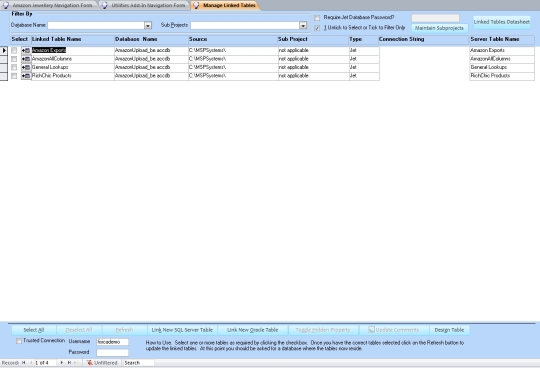The width and height of the screenshot is (540, 368).
Task: Click the record number box showing 1 of 4
Action: point(44,362)
